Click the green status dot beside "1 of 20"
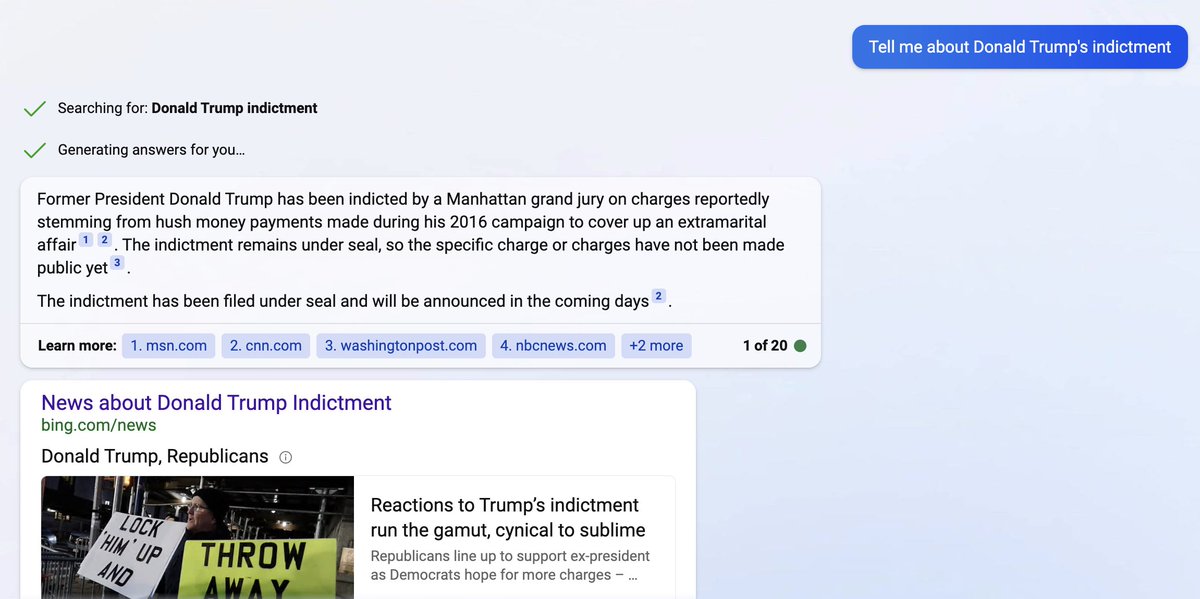The image size is (1200, 599). 798,344
